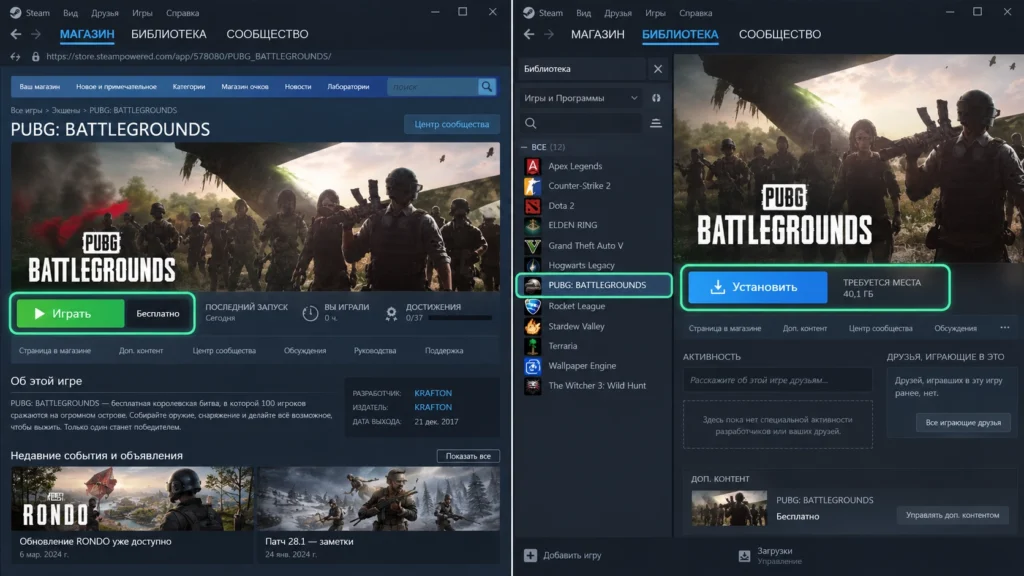Click the Wallpaper Engine icon

533,366
